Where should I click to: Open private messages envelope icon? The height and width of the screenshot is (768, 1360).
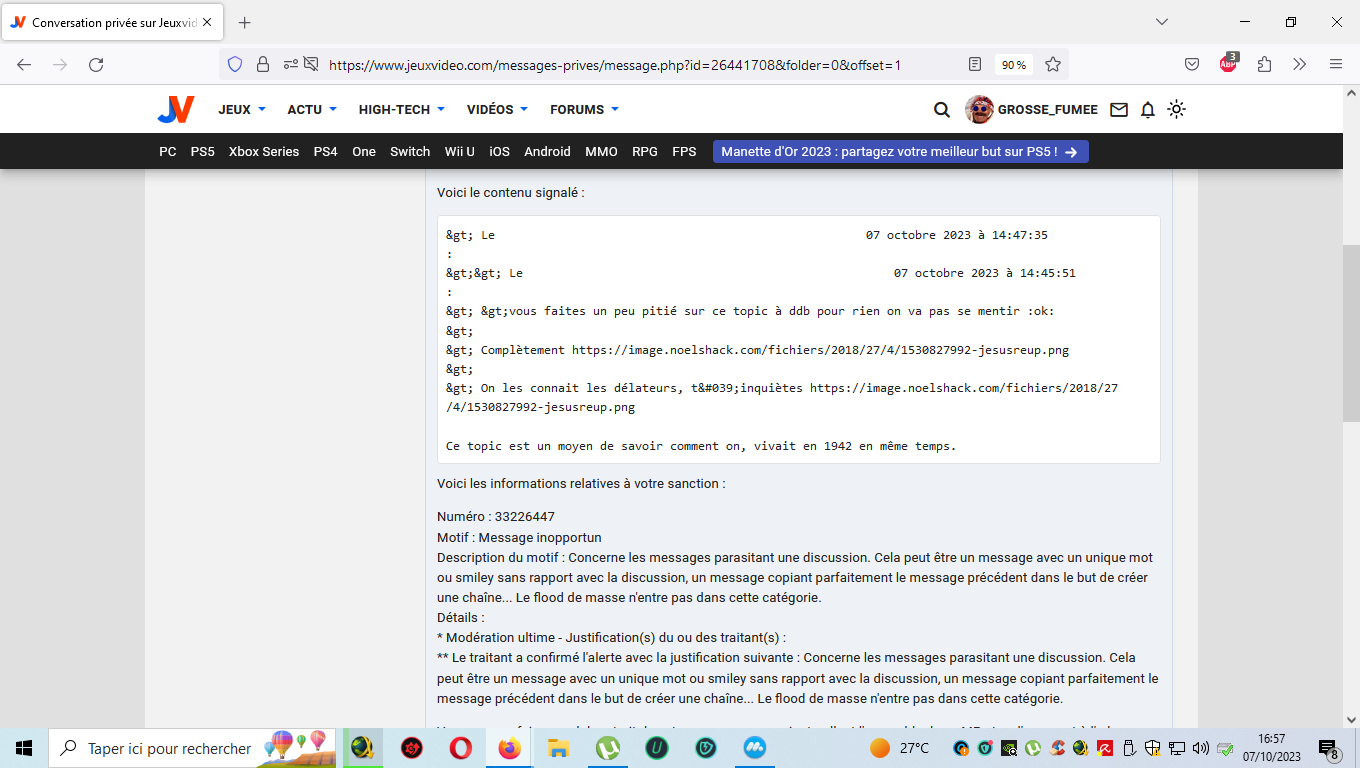coord(1119,110)
